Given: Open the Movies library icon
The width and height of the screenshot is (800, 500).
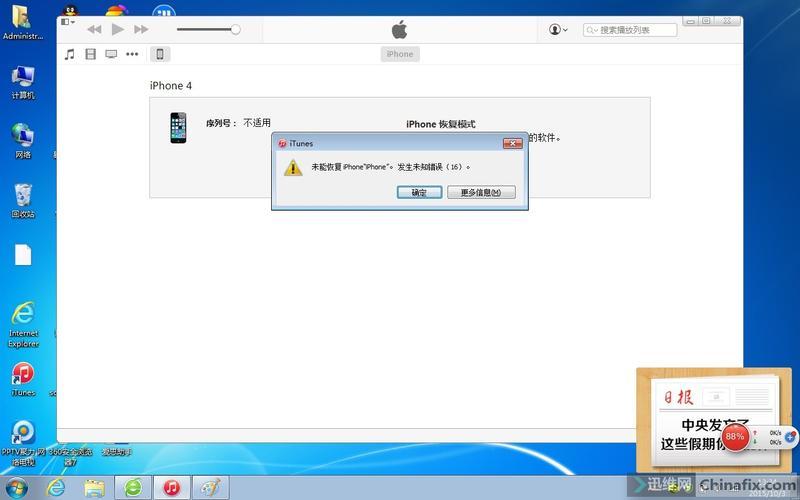Looking at the screenshot, I should tap(90, 54).
